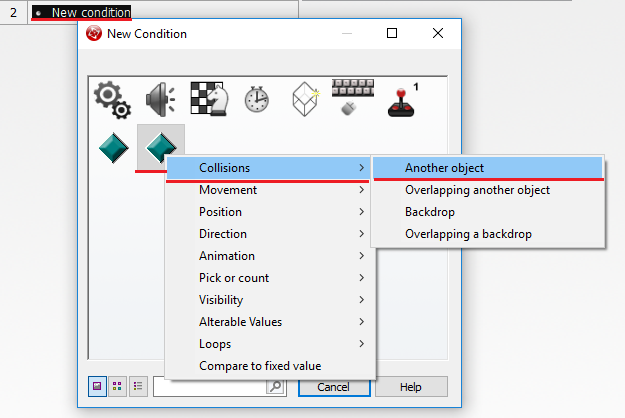Screen dimensions: 625x418
Task: Open the Collisions submenu
Action: point(268,168)
